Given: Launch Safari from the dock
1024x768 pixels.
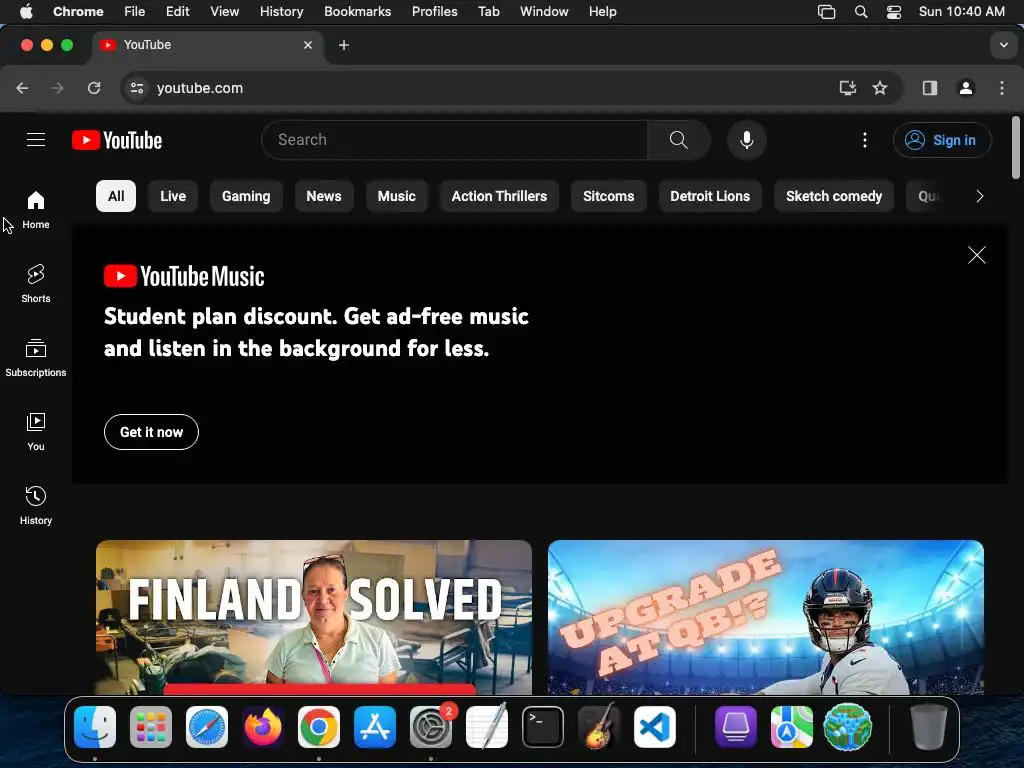Looking at the screenshot, I should click(x=207, y=727).
